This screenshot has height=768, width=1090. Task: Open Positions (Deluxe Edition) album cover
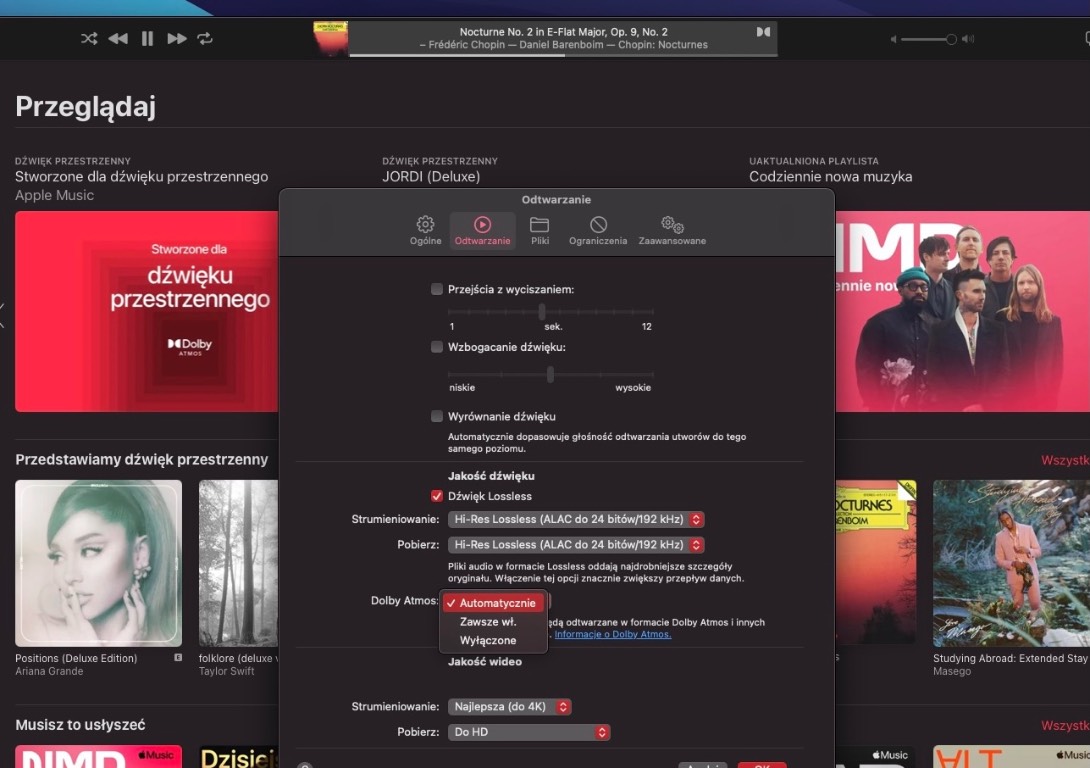click(x=99, y=563)
